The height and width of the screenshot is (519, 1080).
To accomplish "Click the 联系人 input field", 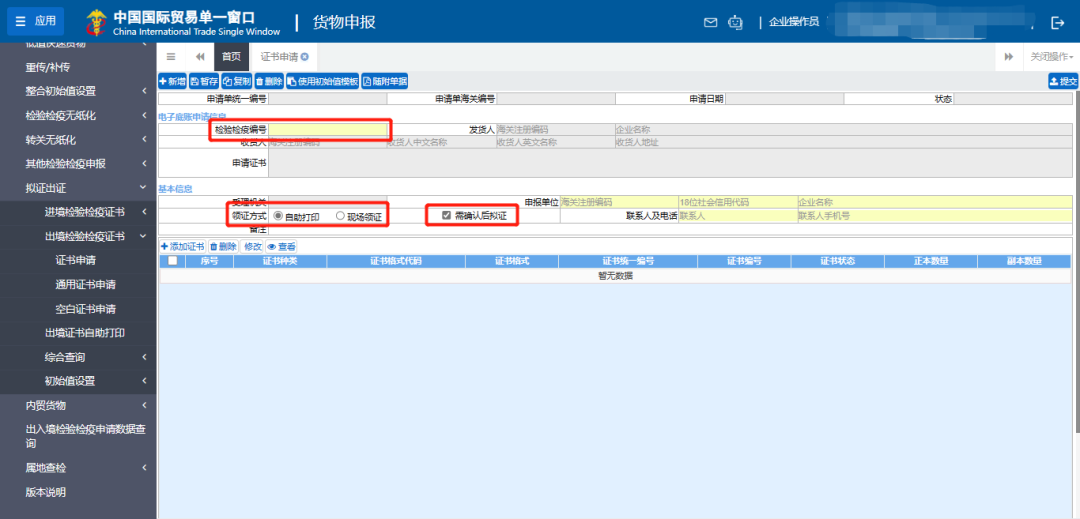I will coord(738,216).
